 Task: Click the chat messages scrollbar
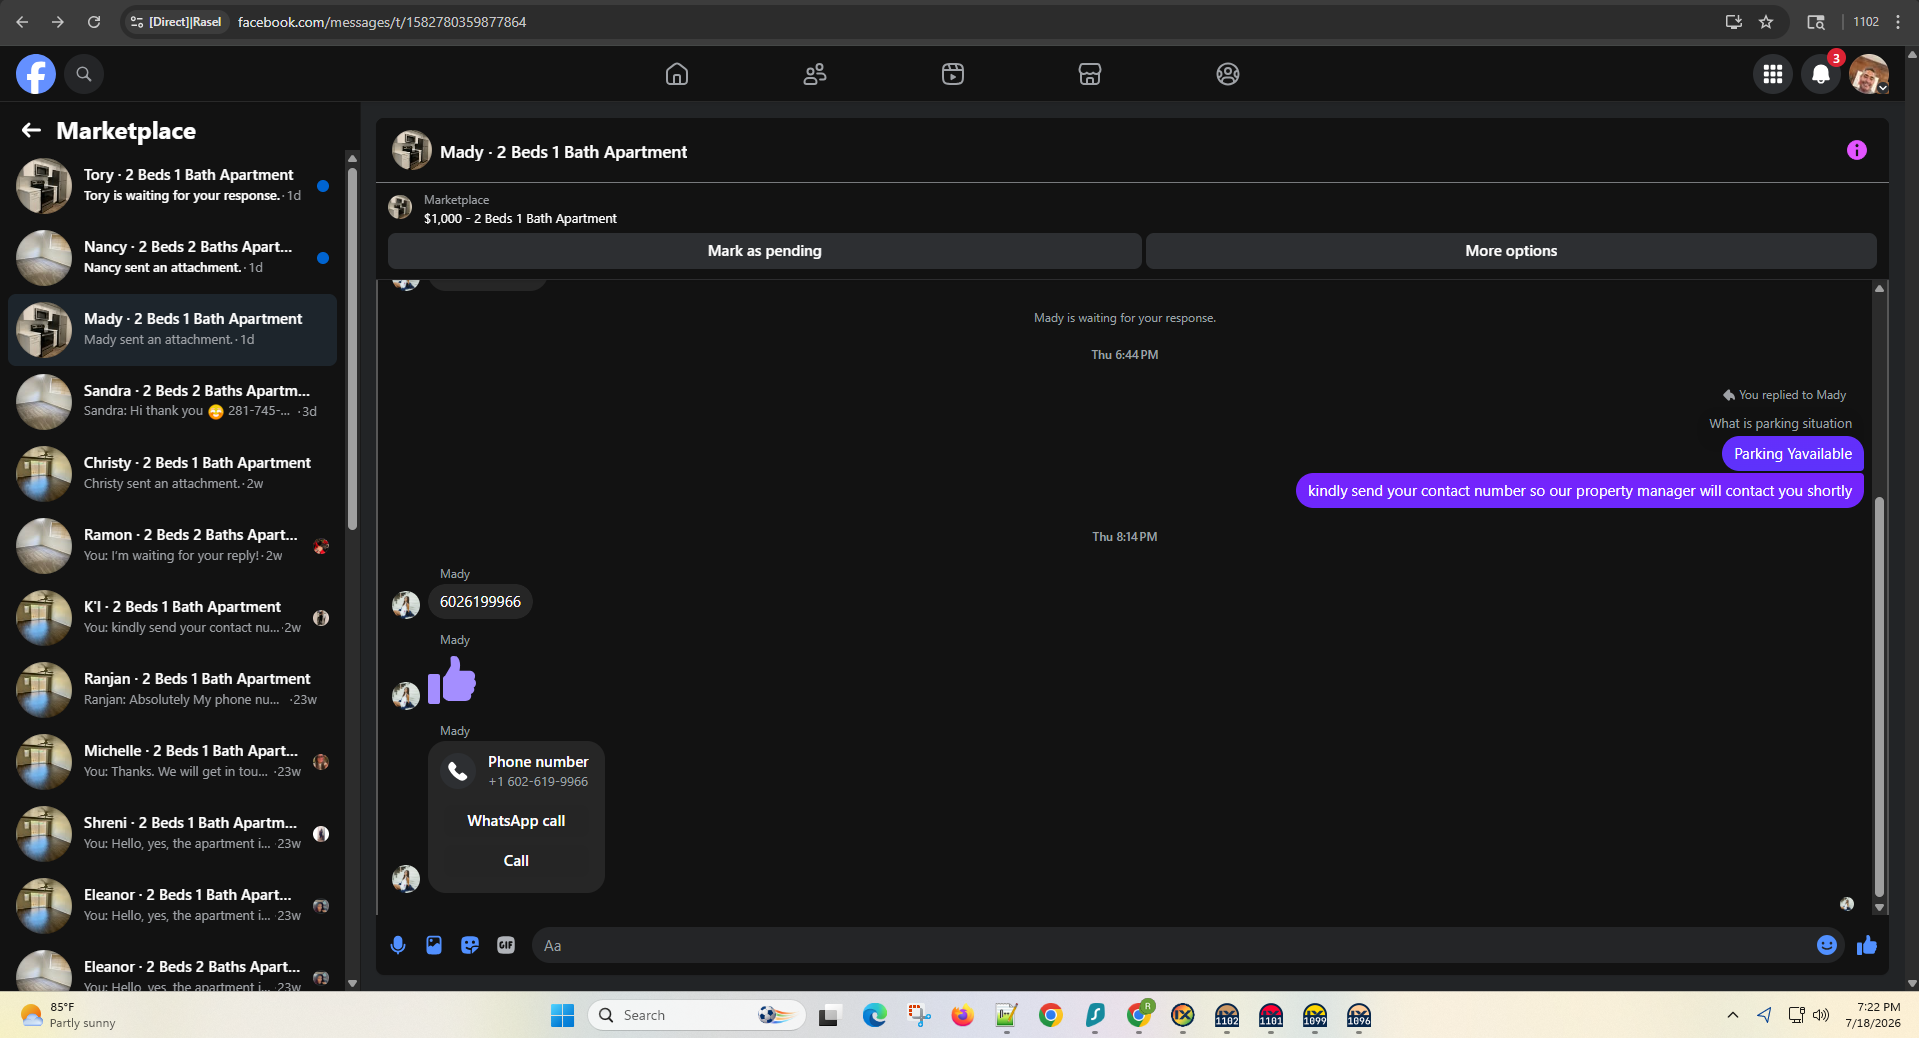(1880, 696)
